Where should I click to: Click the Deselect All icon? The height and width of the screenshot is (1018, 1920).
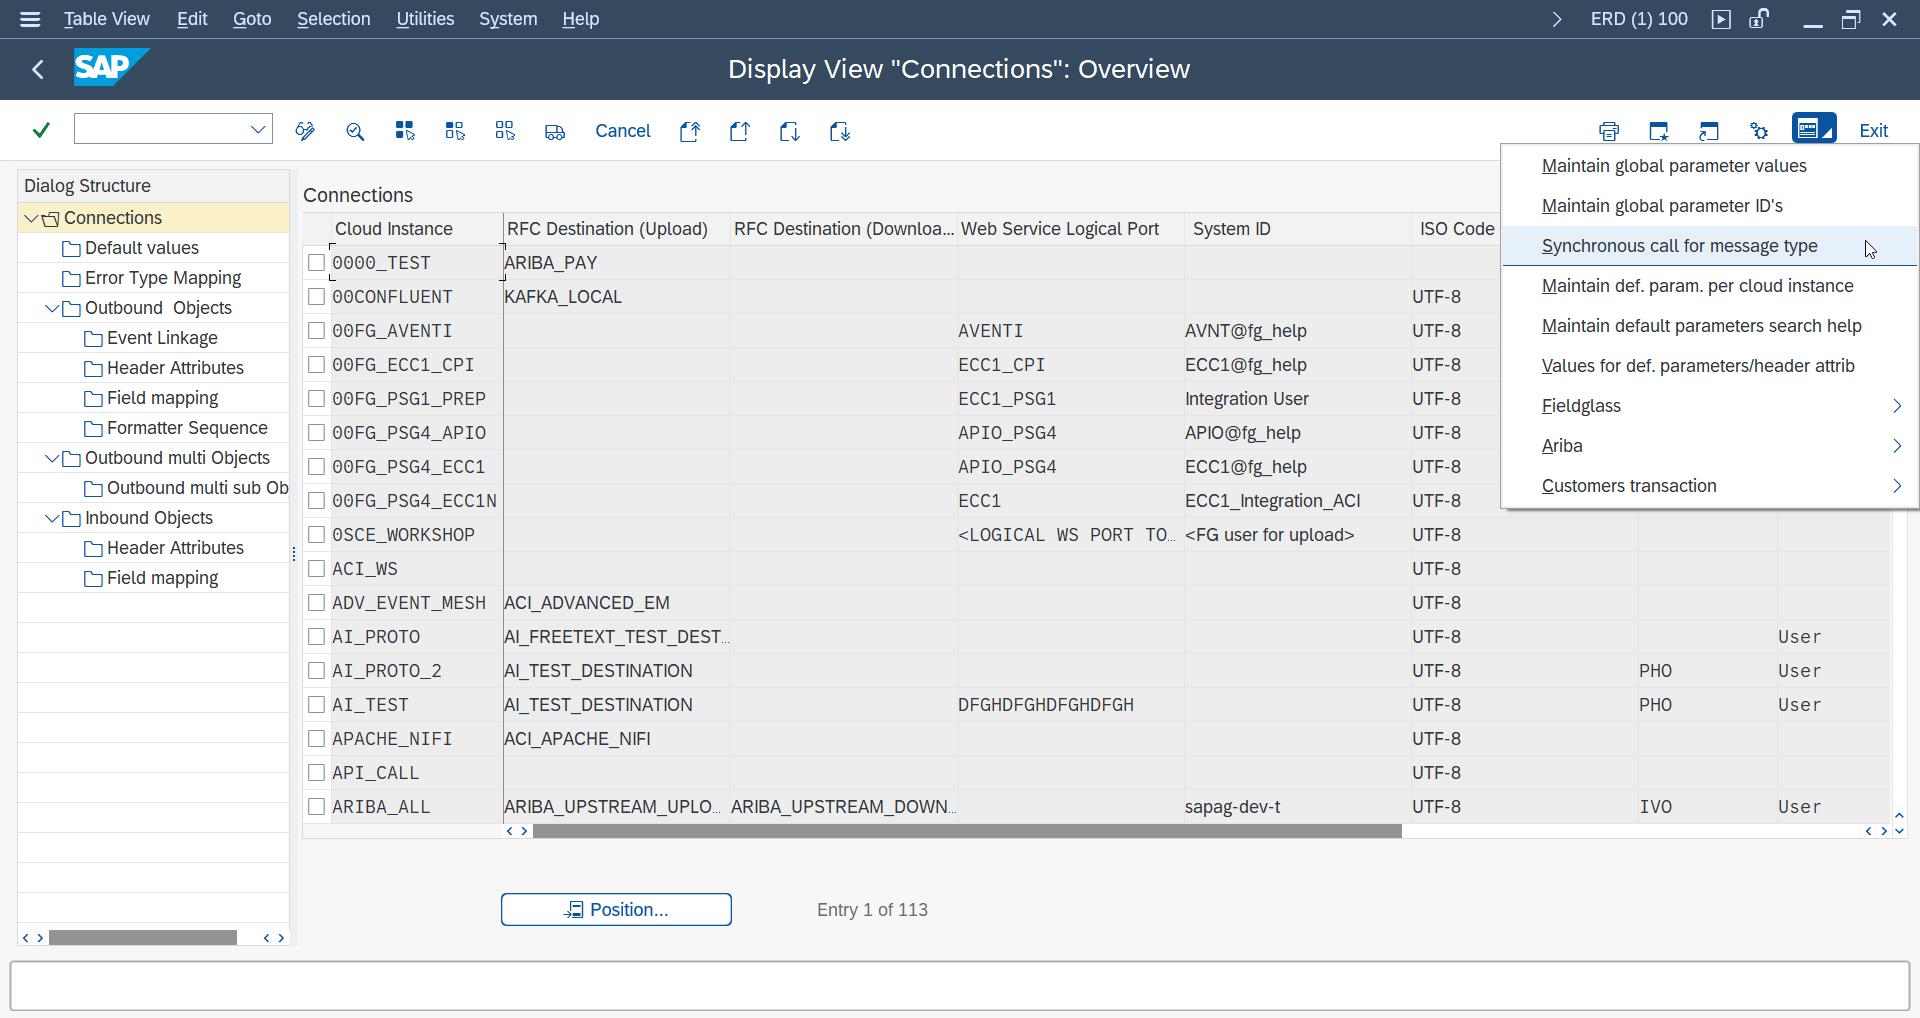pyautogui.click(x=505, y=131)
